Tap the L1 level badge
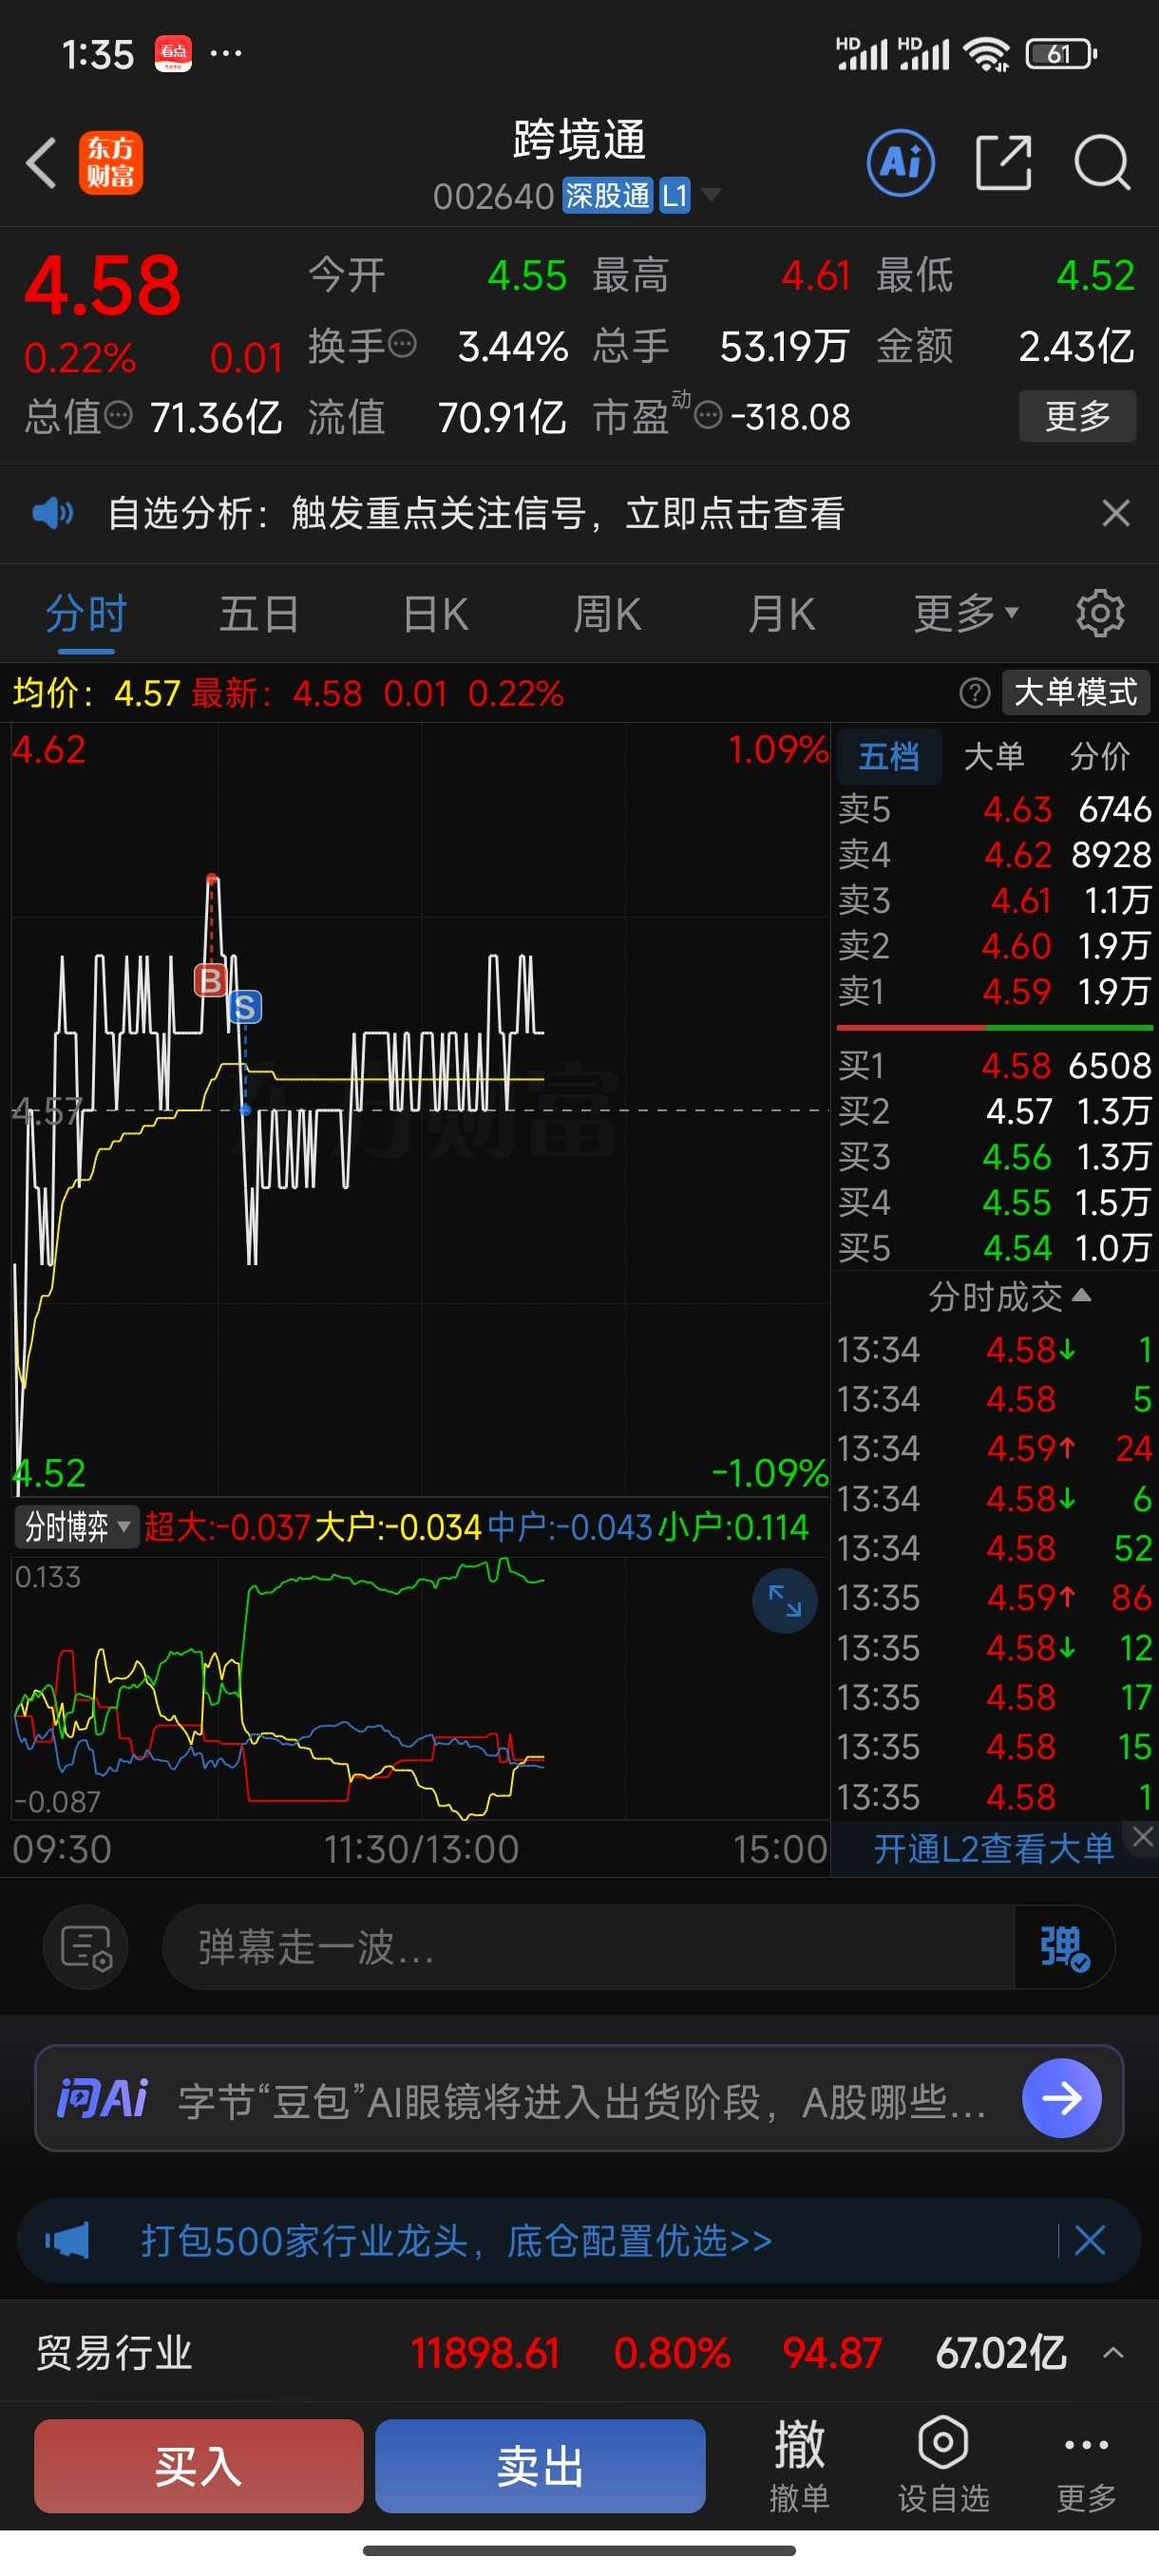The image size is (1159, 2576). pyautogui.click(x=675, y=195)
